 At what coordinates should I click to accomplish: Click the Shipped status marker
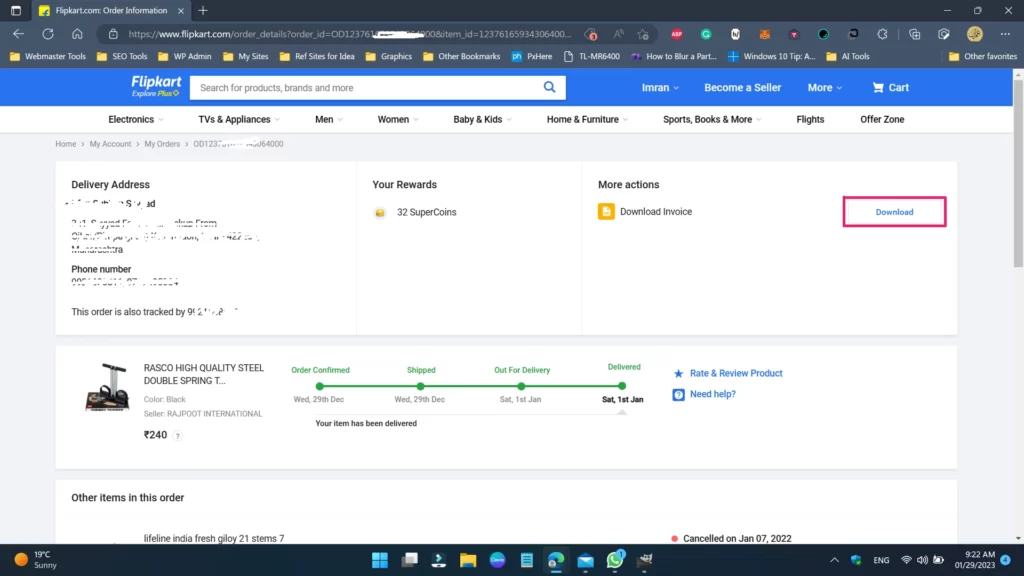click(421, 386)
